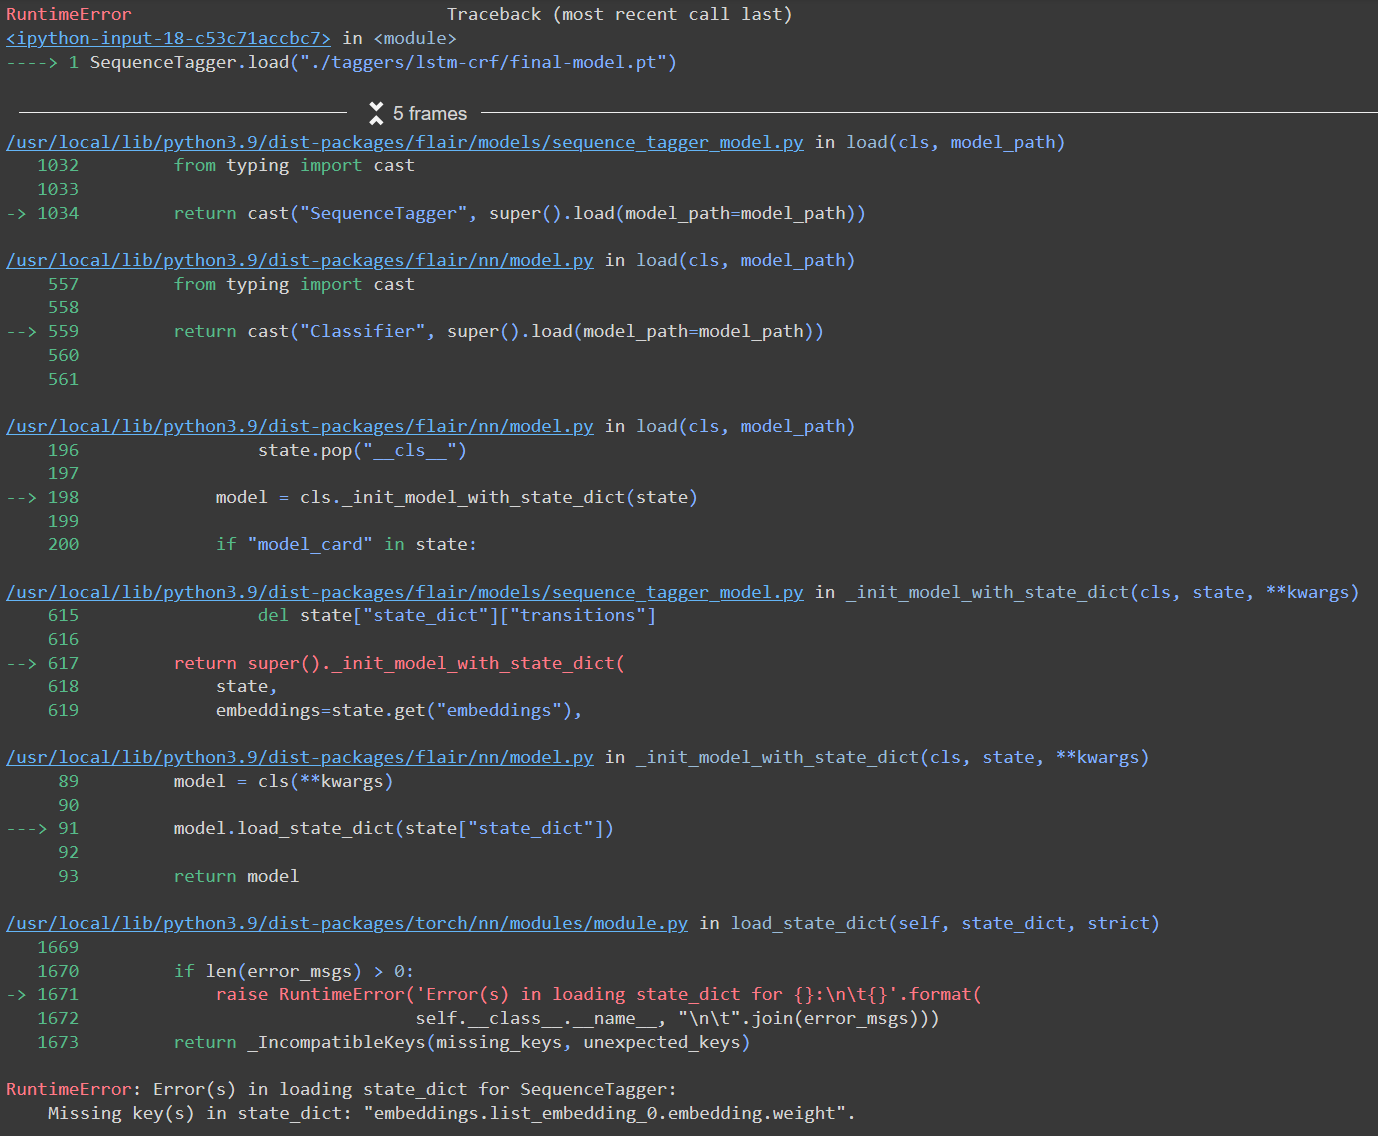1378x1136 pixels.
Task: Open sequence_tagger_model.py link in the load frame
Action: point(404,142)
